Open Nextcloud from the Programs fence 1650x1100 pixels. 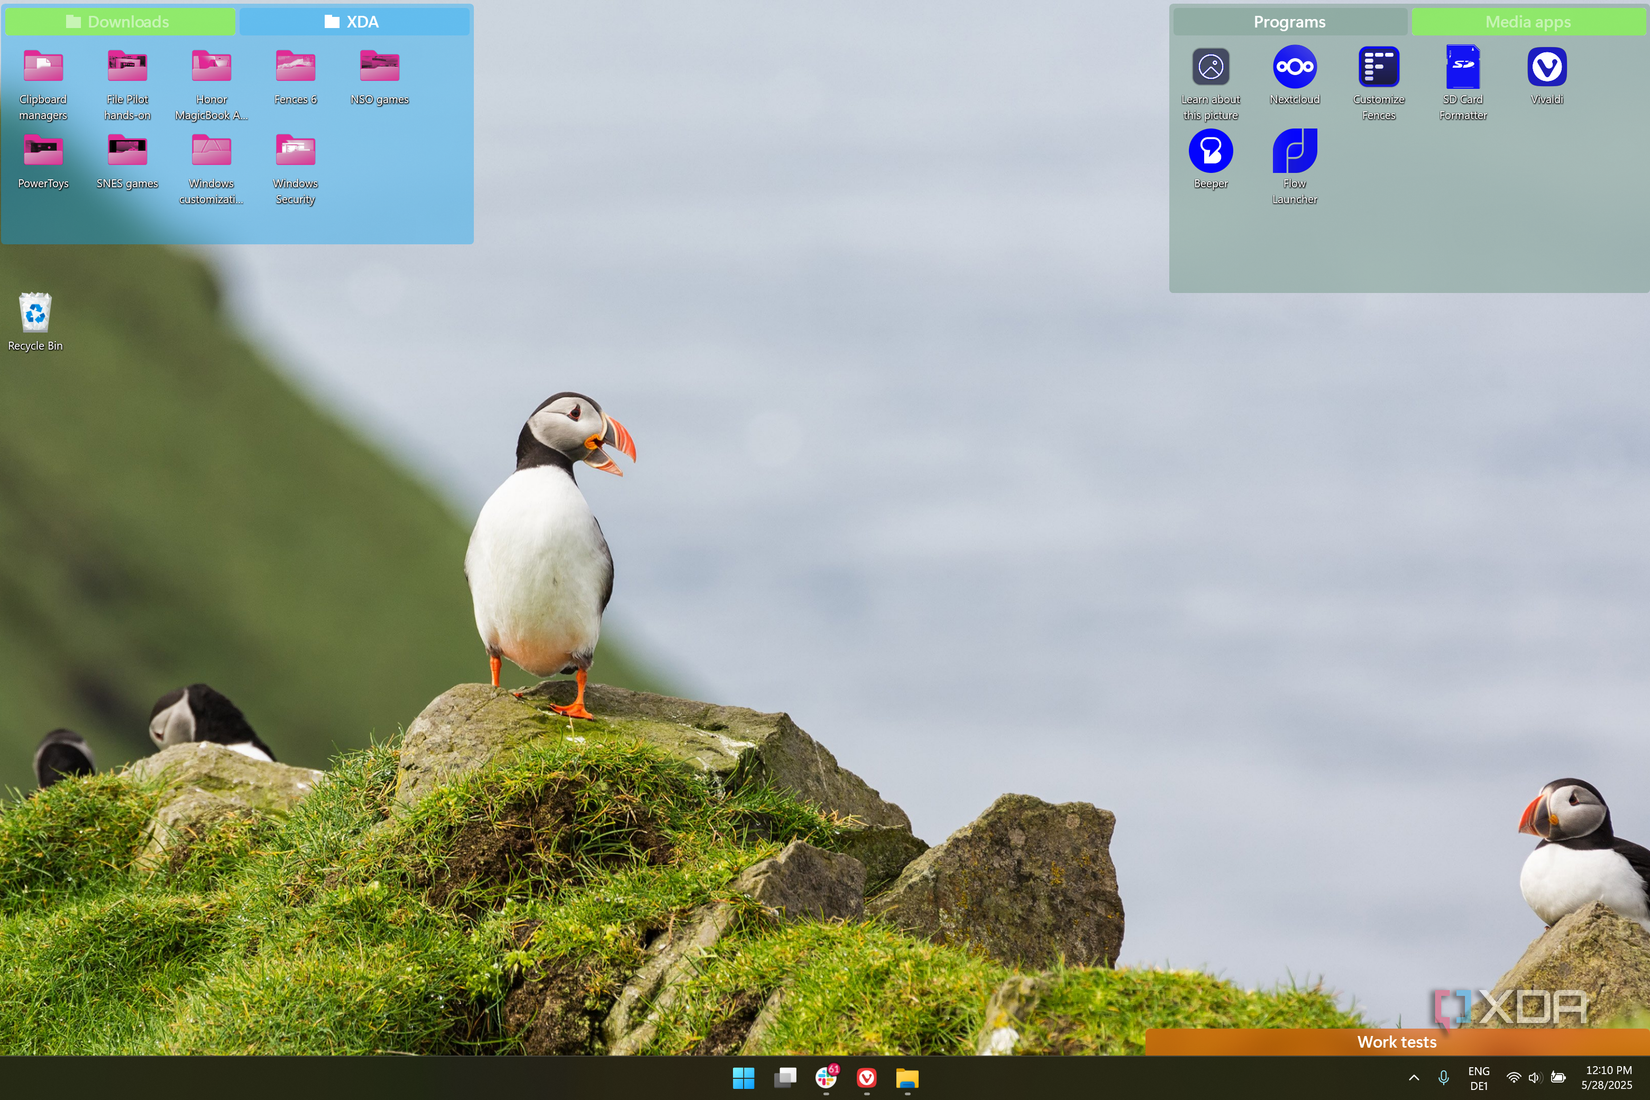(x=1294, y=68)
